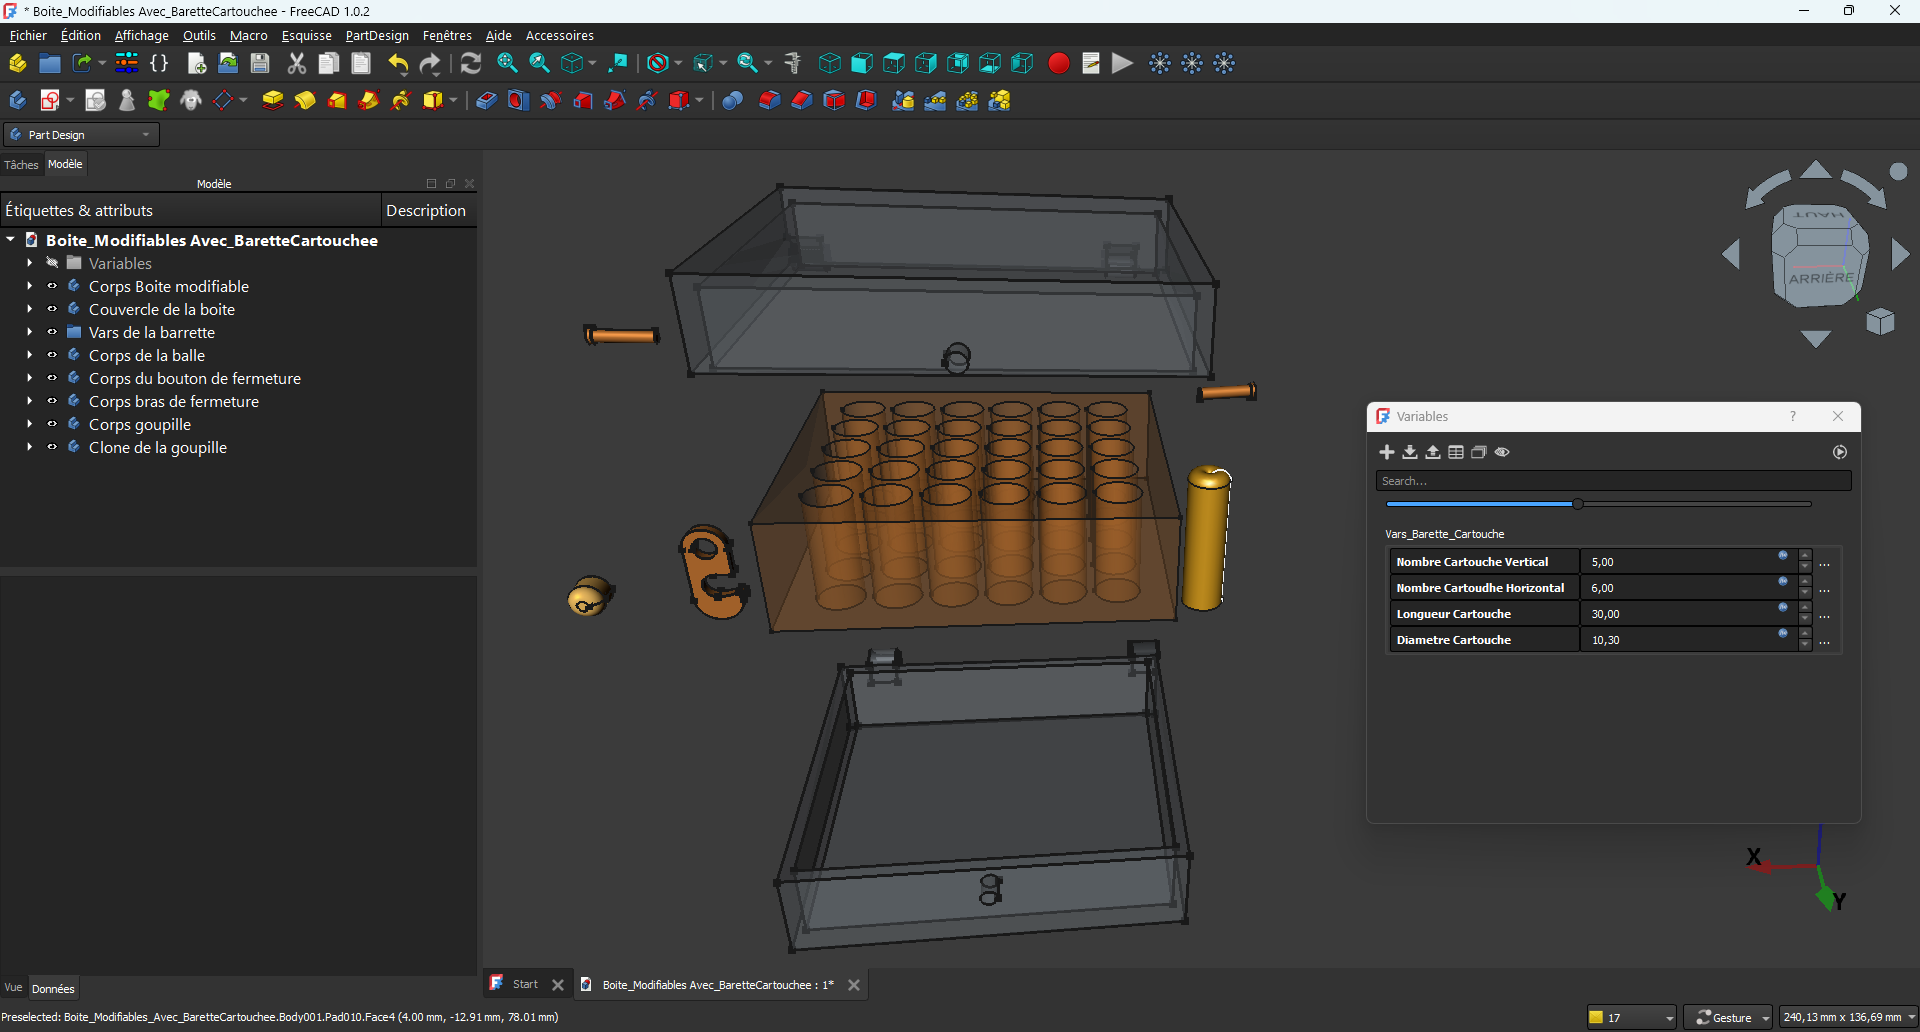Start macro recording with the red circle
1920x1032 pixels.
click(x=1058, y=64)
